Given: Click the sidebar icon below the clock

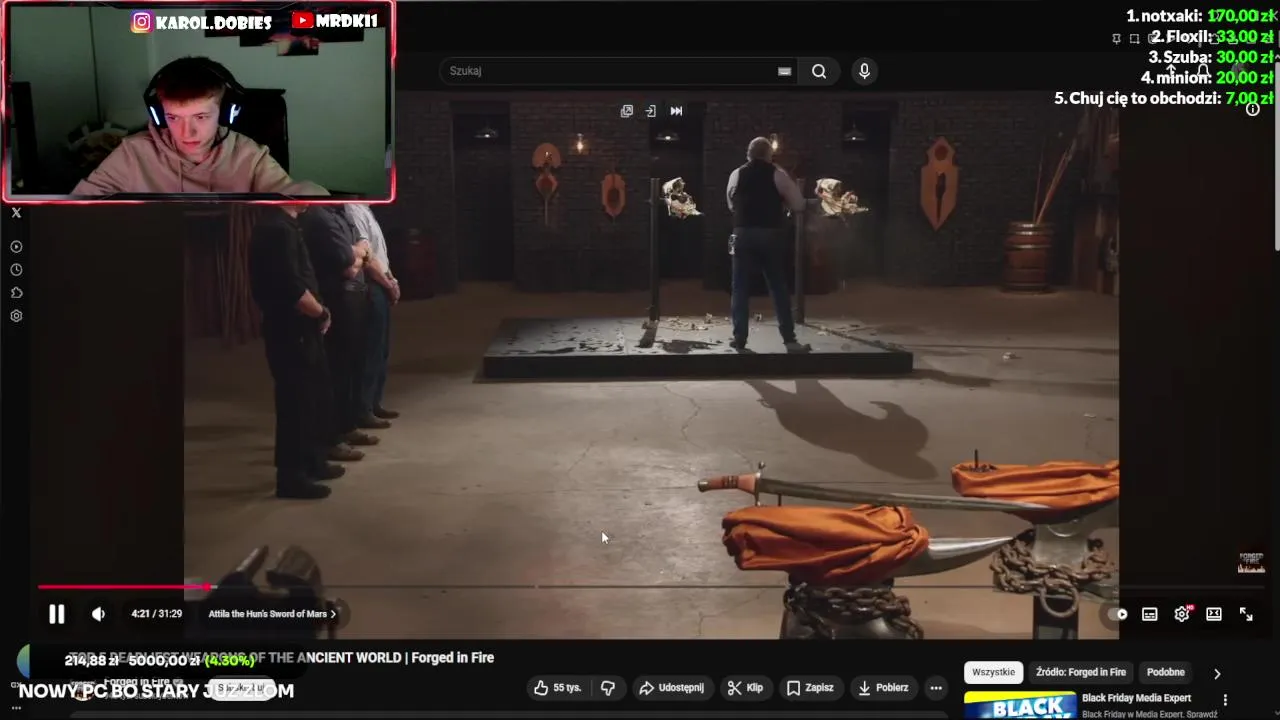Looking at the screenshot, I should pyautogui.click(x=16, y=293).
